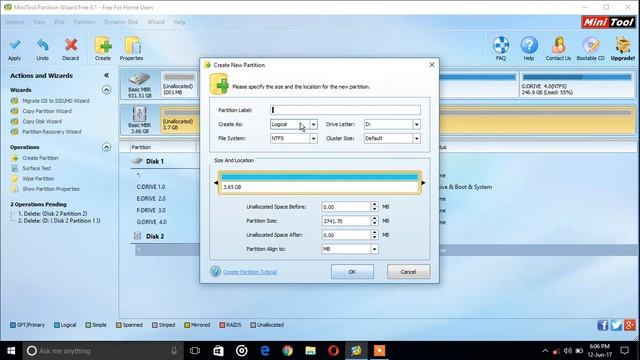Open Microsoft Edge from taskbar
The image size is (640, 360).
click(265, 351)
